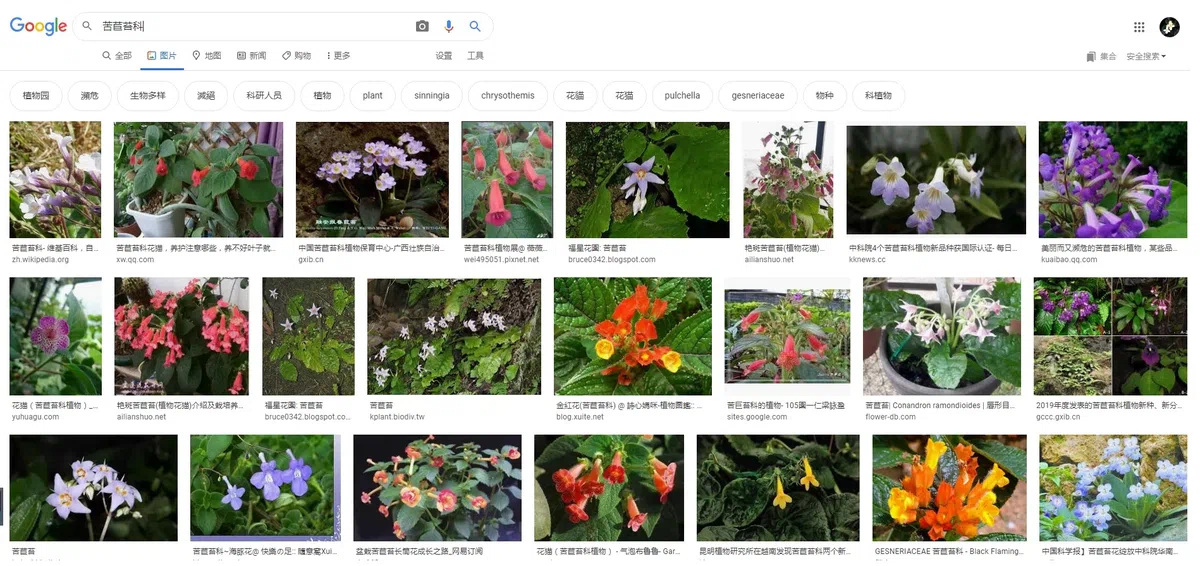Filter by the chrysothemis chip
Screen dimensions: 1200x566
508,96
